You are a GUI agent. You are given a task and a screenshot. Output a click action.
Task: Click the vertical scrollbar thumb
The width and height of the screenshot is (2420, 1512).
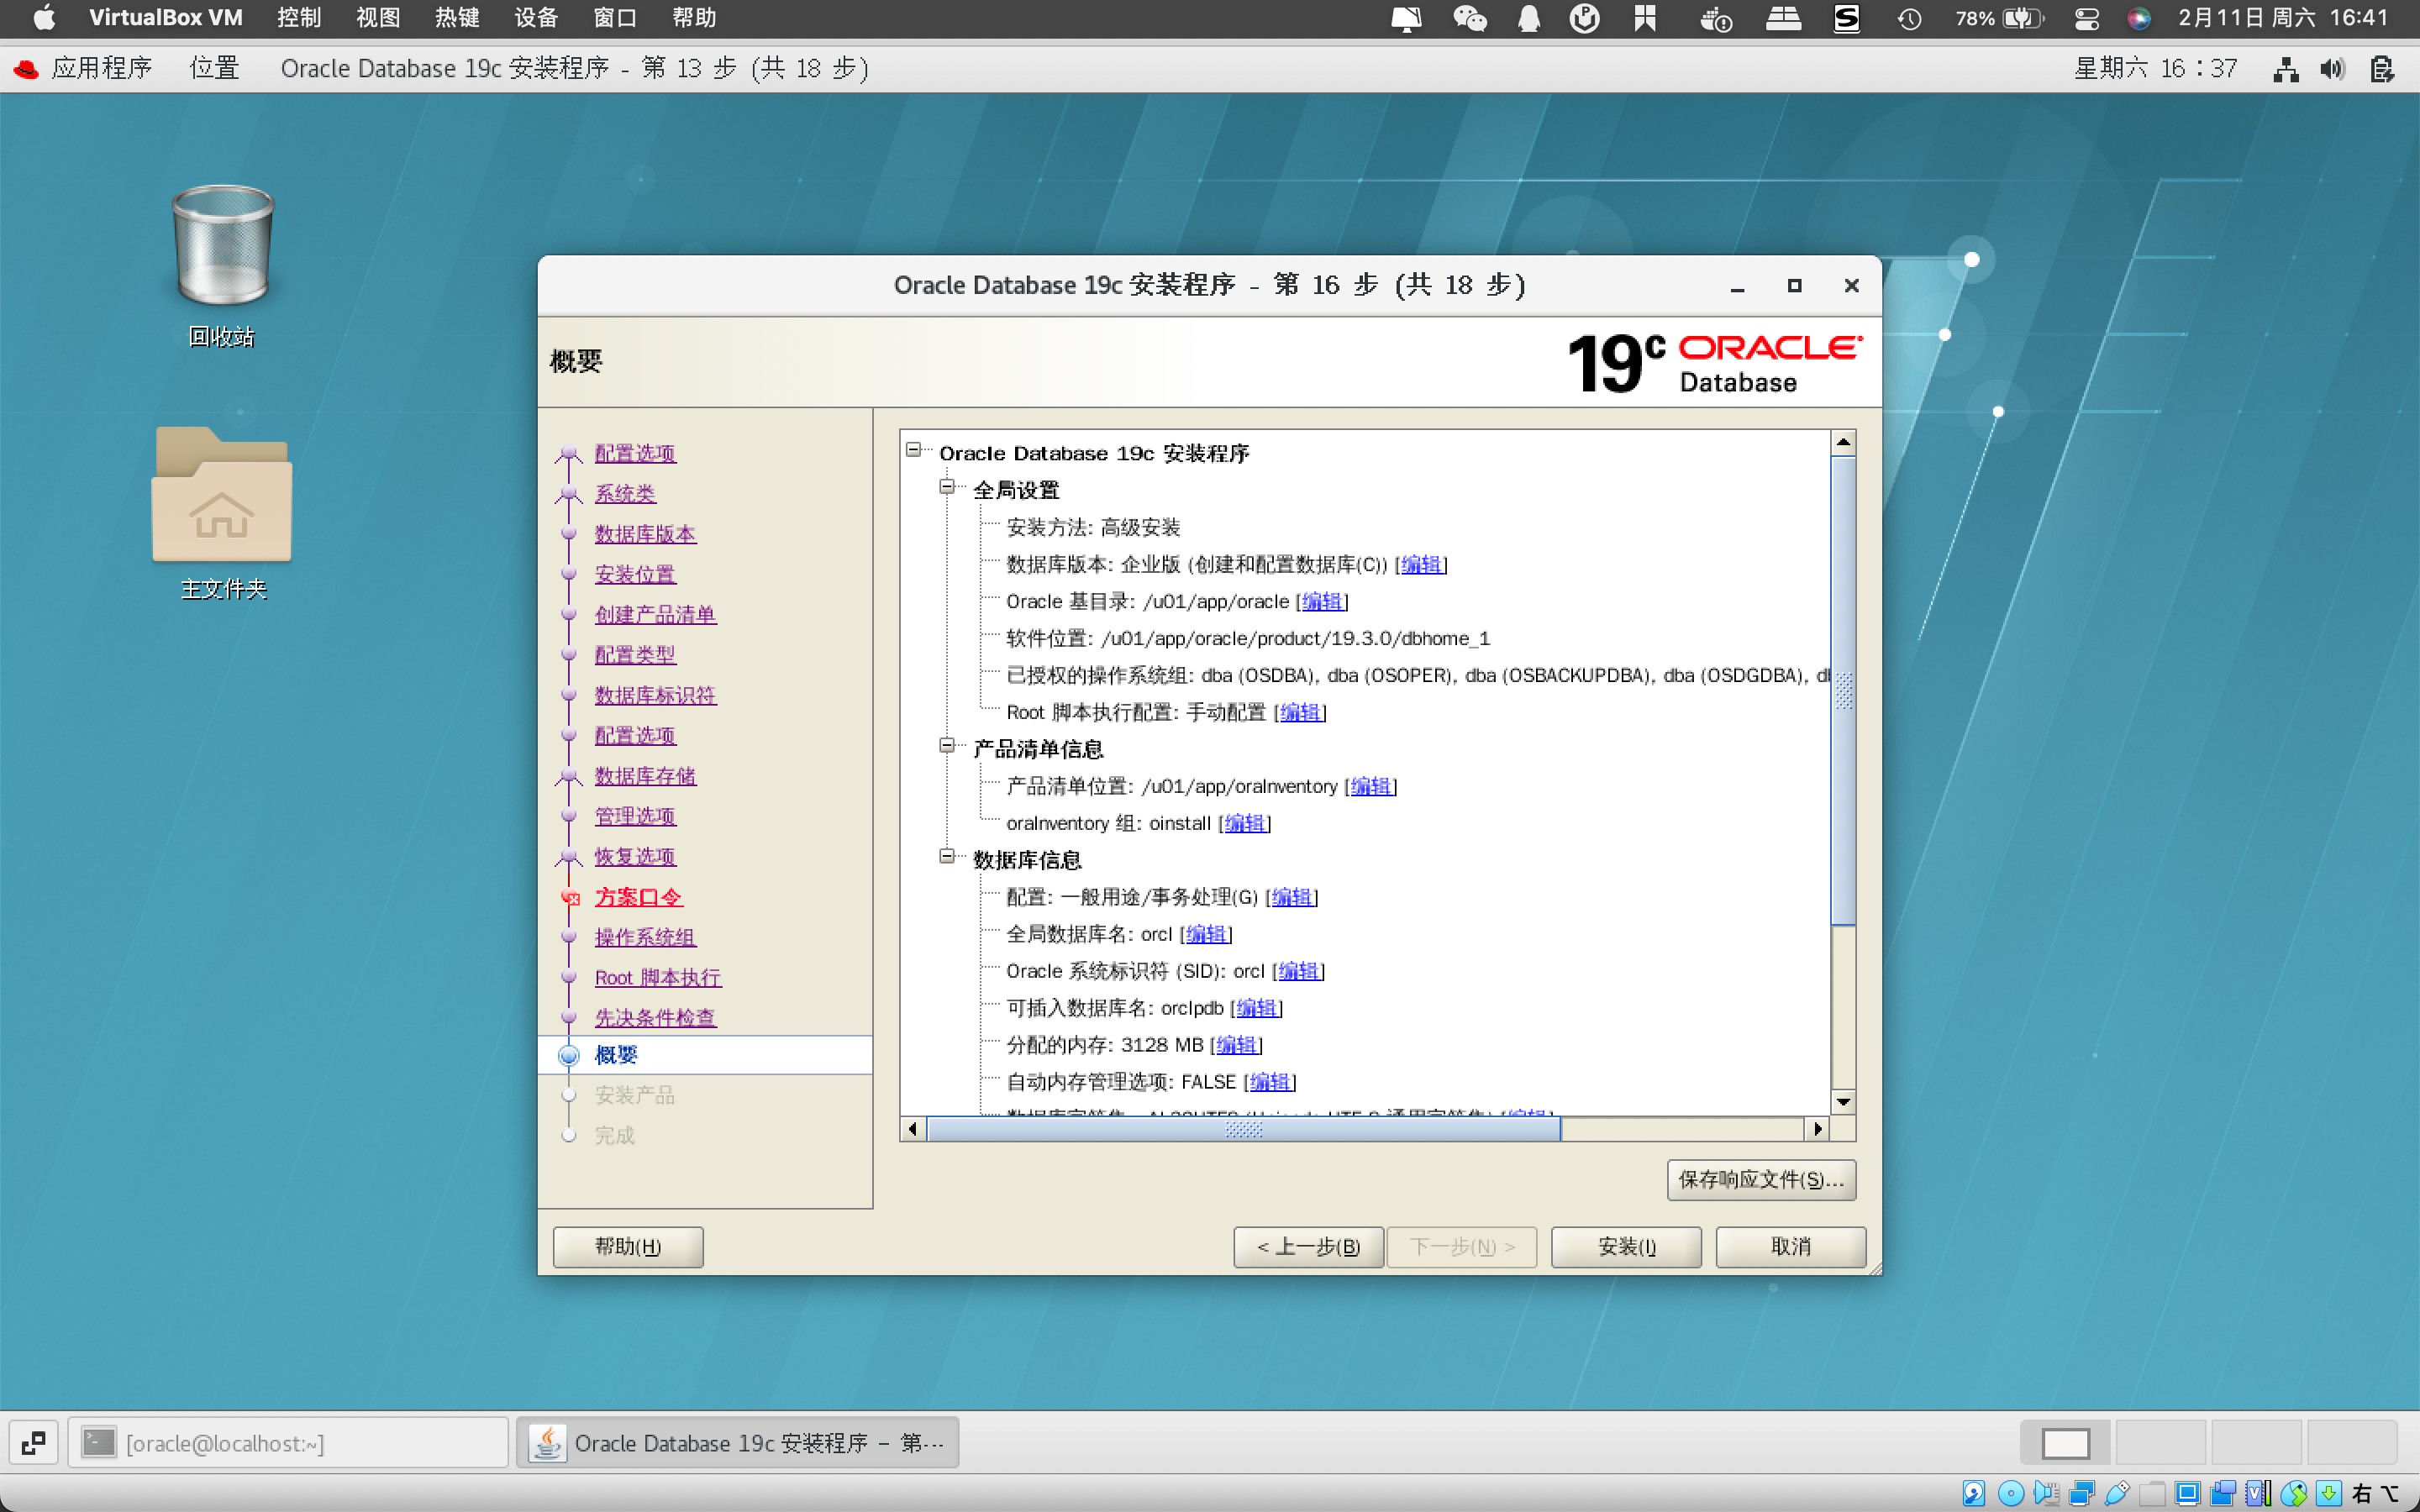pos(1843,691)
